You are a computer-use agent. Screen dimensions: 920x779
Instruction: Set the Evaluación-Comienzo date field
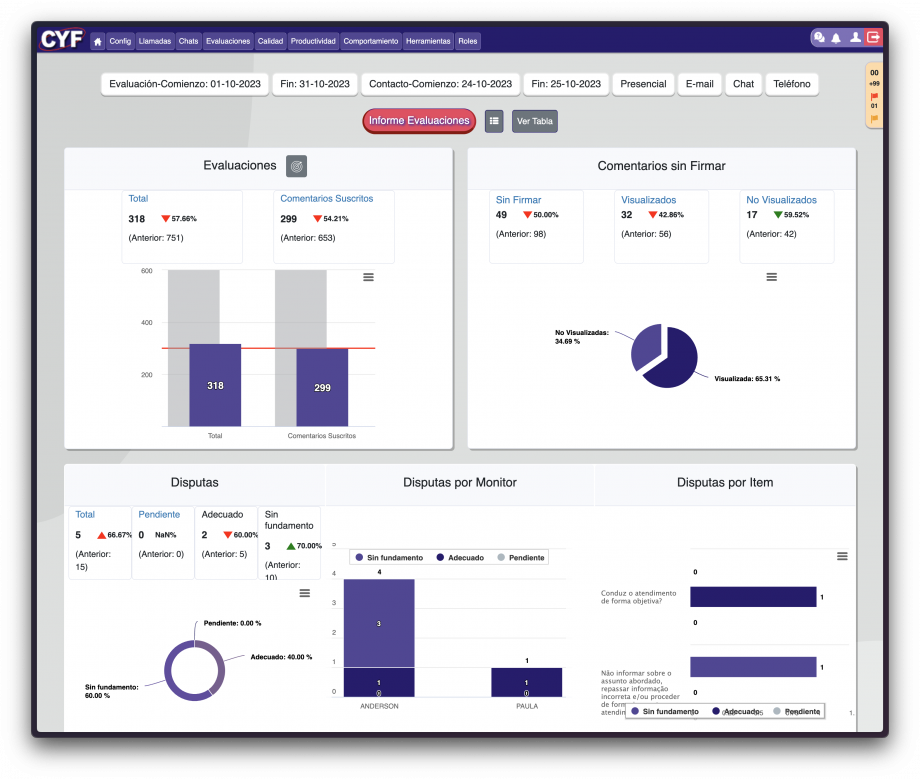pyautogui.click(x=184, y=84)
